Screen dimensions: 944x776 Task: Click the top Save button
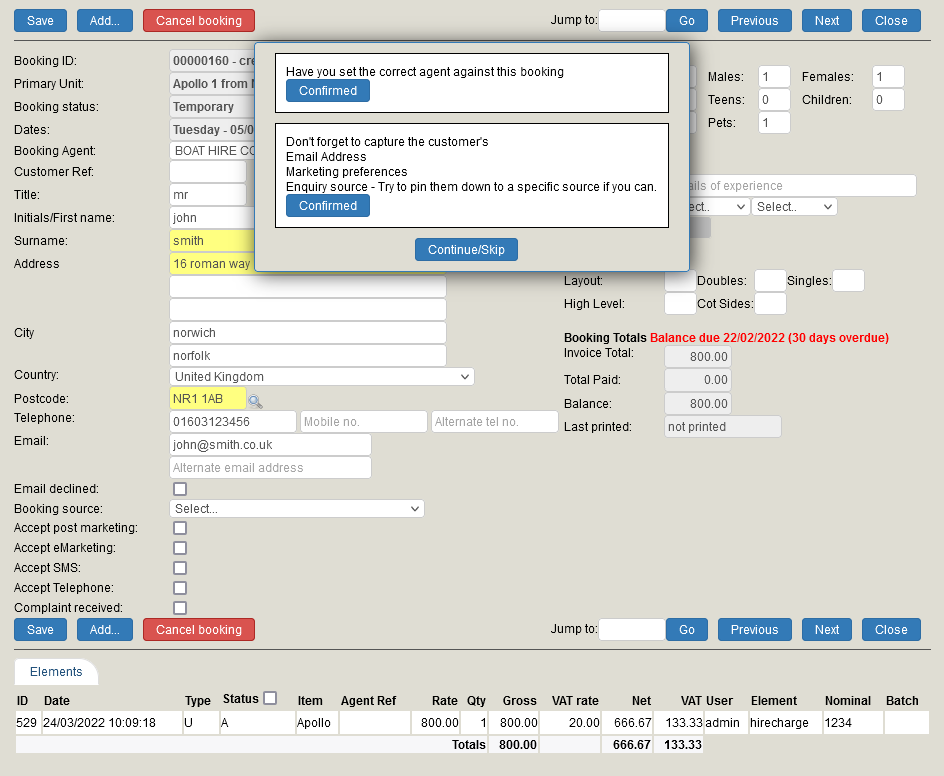click(40, 20)
